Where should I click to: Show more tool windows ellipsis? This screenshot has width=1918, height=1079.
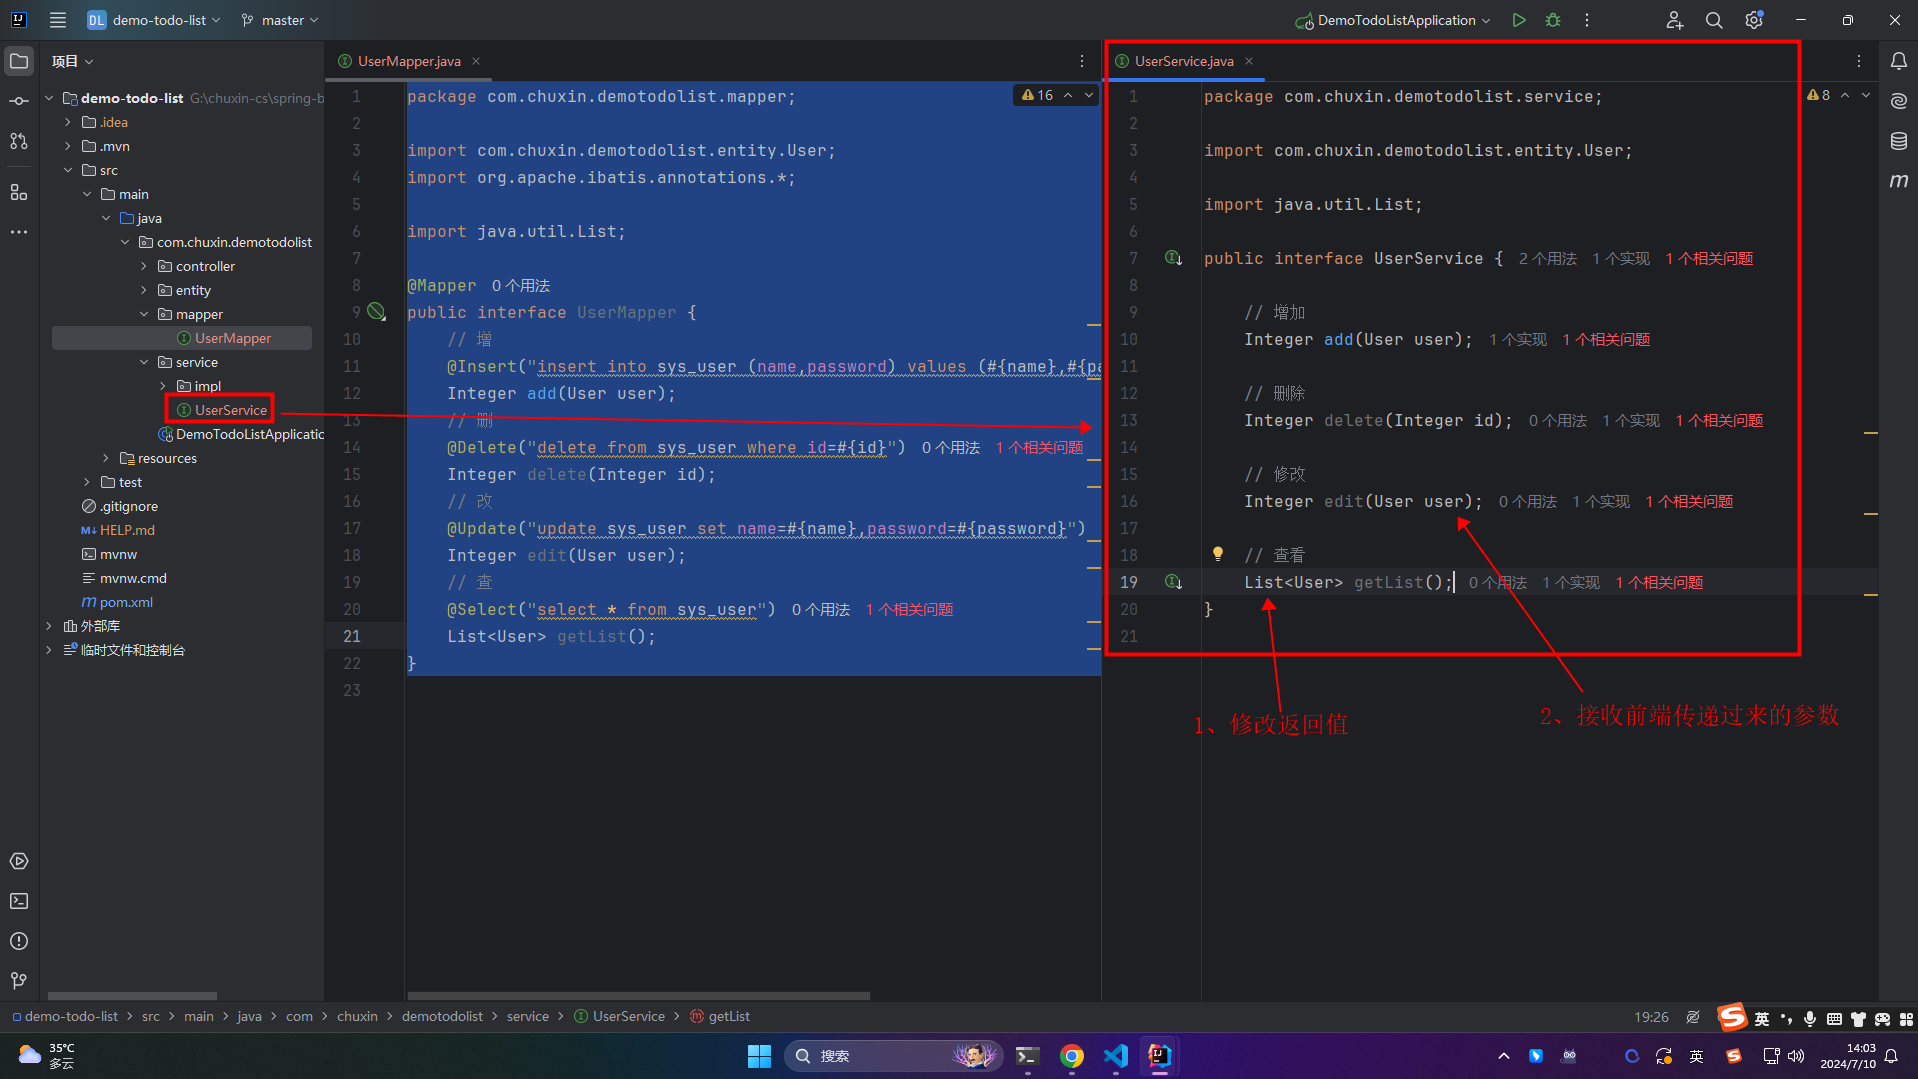[x=19, y=231]
